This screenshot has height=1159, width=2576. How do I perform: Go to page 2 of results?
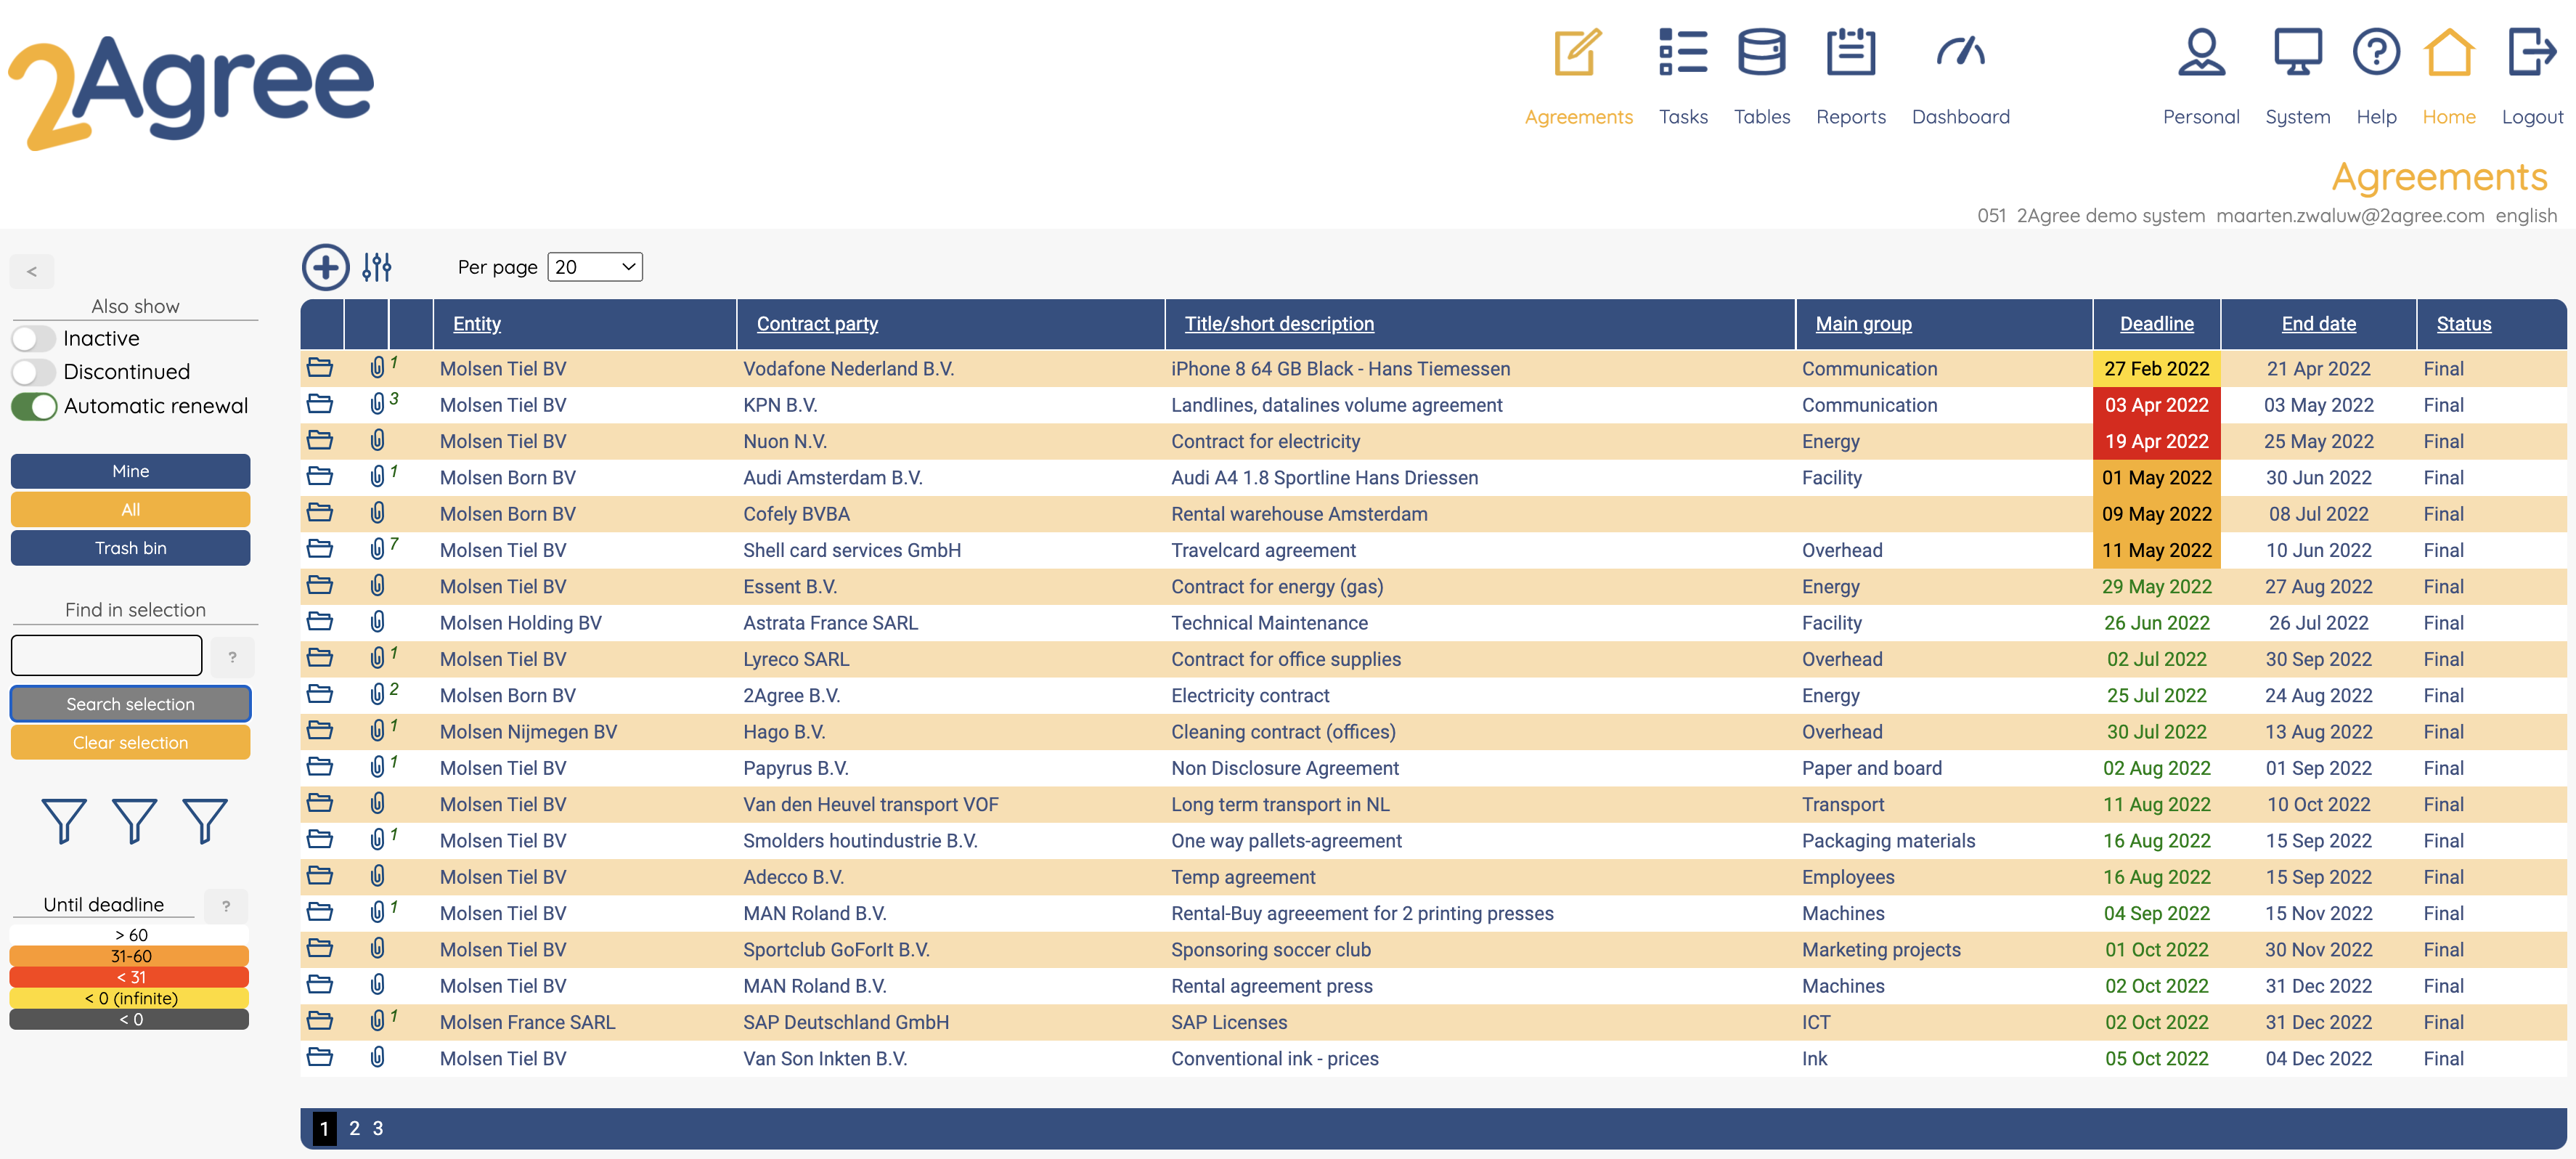[354, 1128]
